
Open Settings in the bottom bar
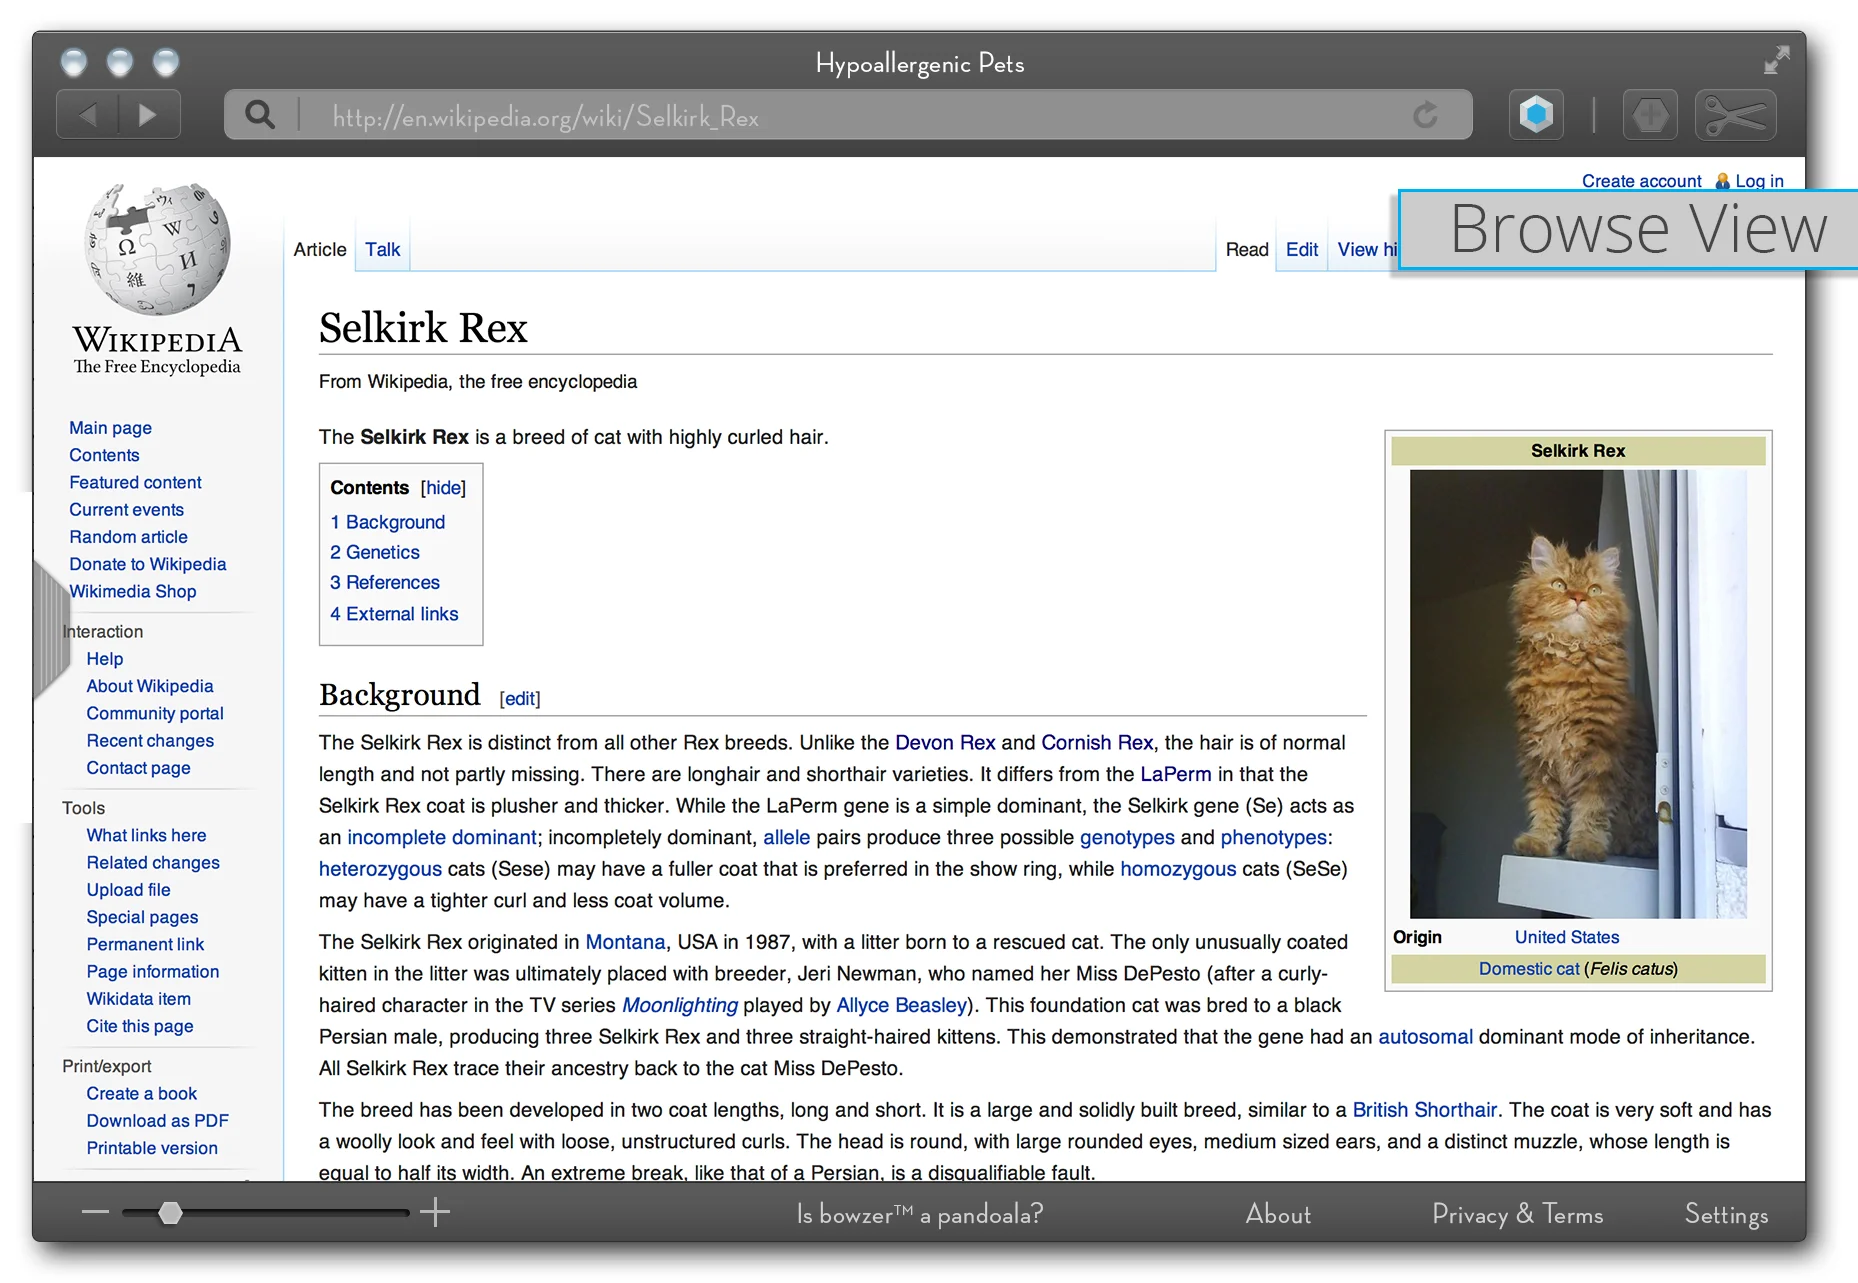coord(1725,1214)
